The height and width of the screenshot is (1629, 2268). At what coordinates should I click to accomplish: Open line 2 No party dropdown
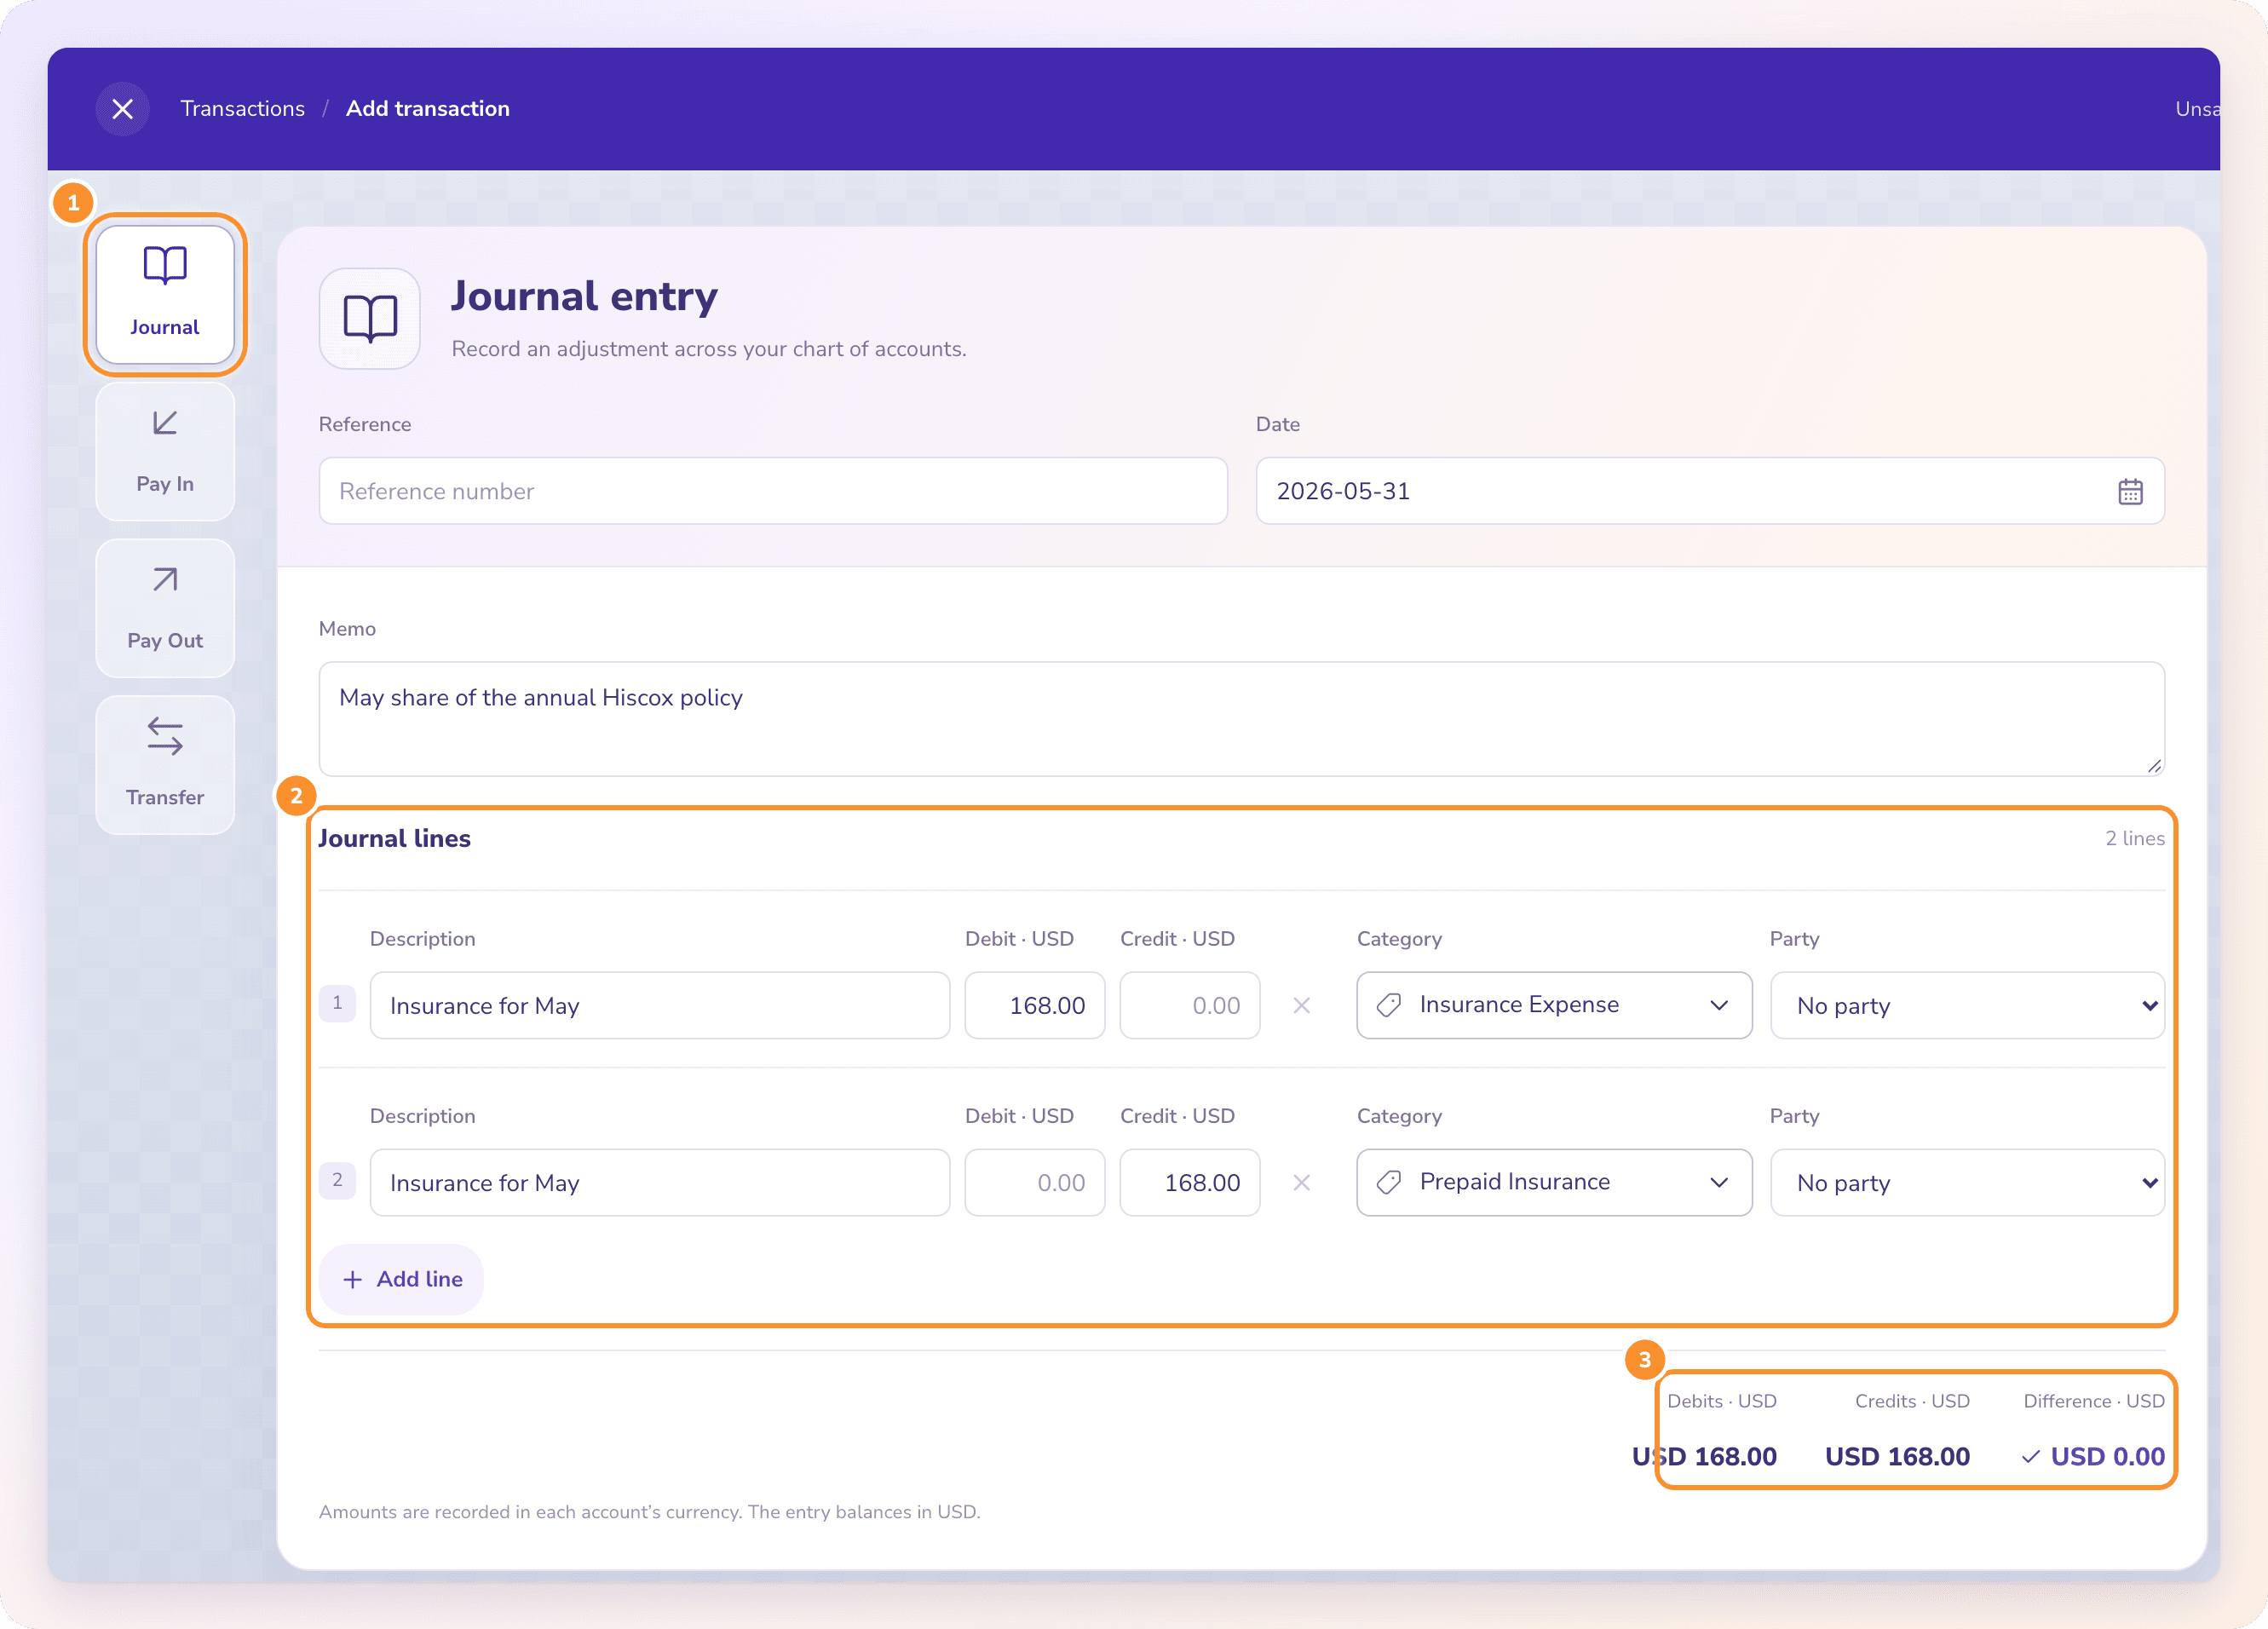(1967, 1182)
